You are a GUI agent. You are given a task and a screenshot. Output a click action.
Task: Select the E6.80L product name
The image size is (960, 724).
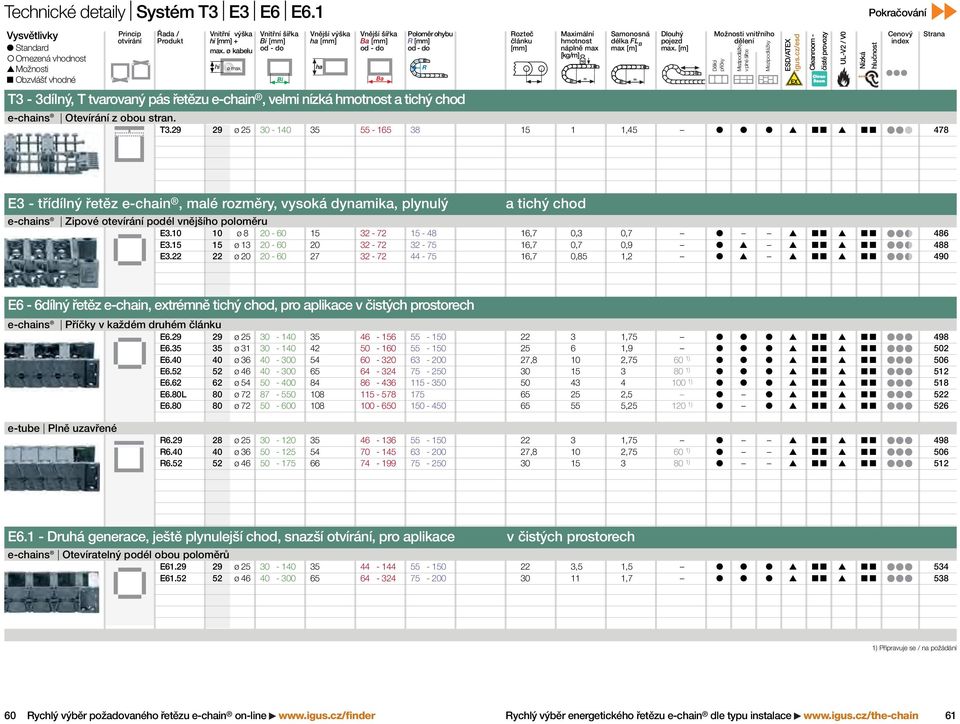(x=173, y=394)
